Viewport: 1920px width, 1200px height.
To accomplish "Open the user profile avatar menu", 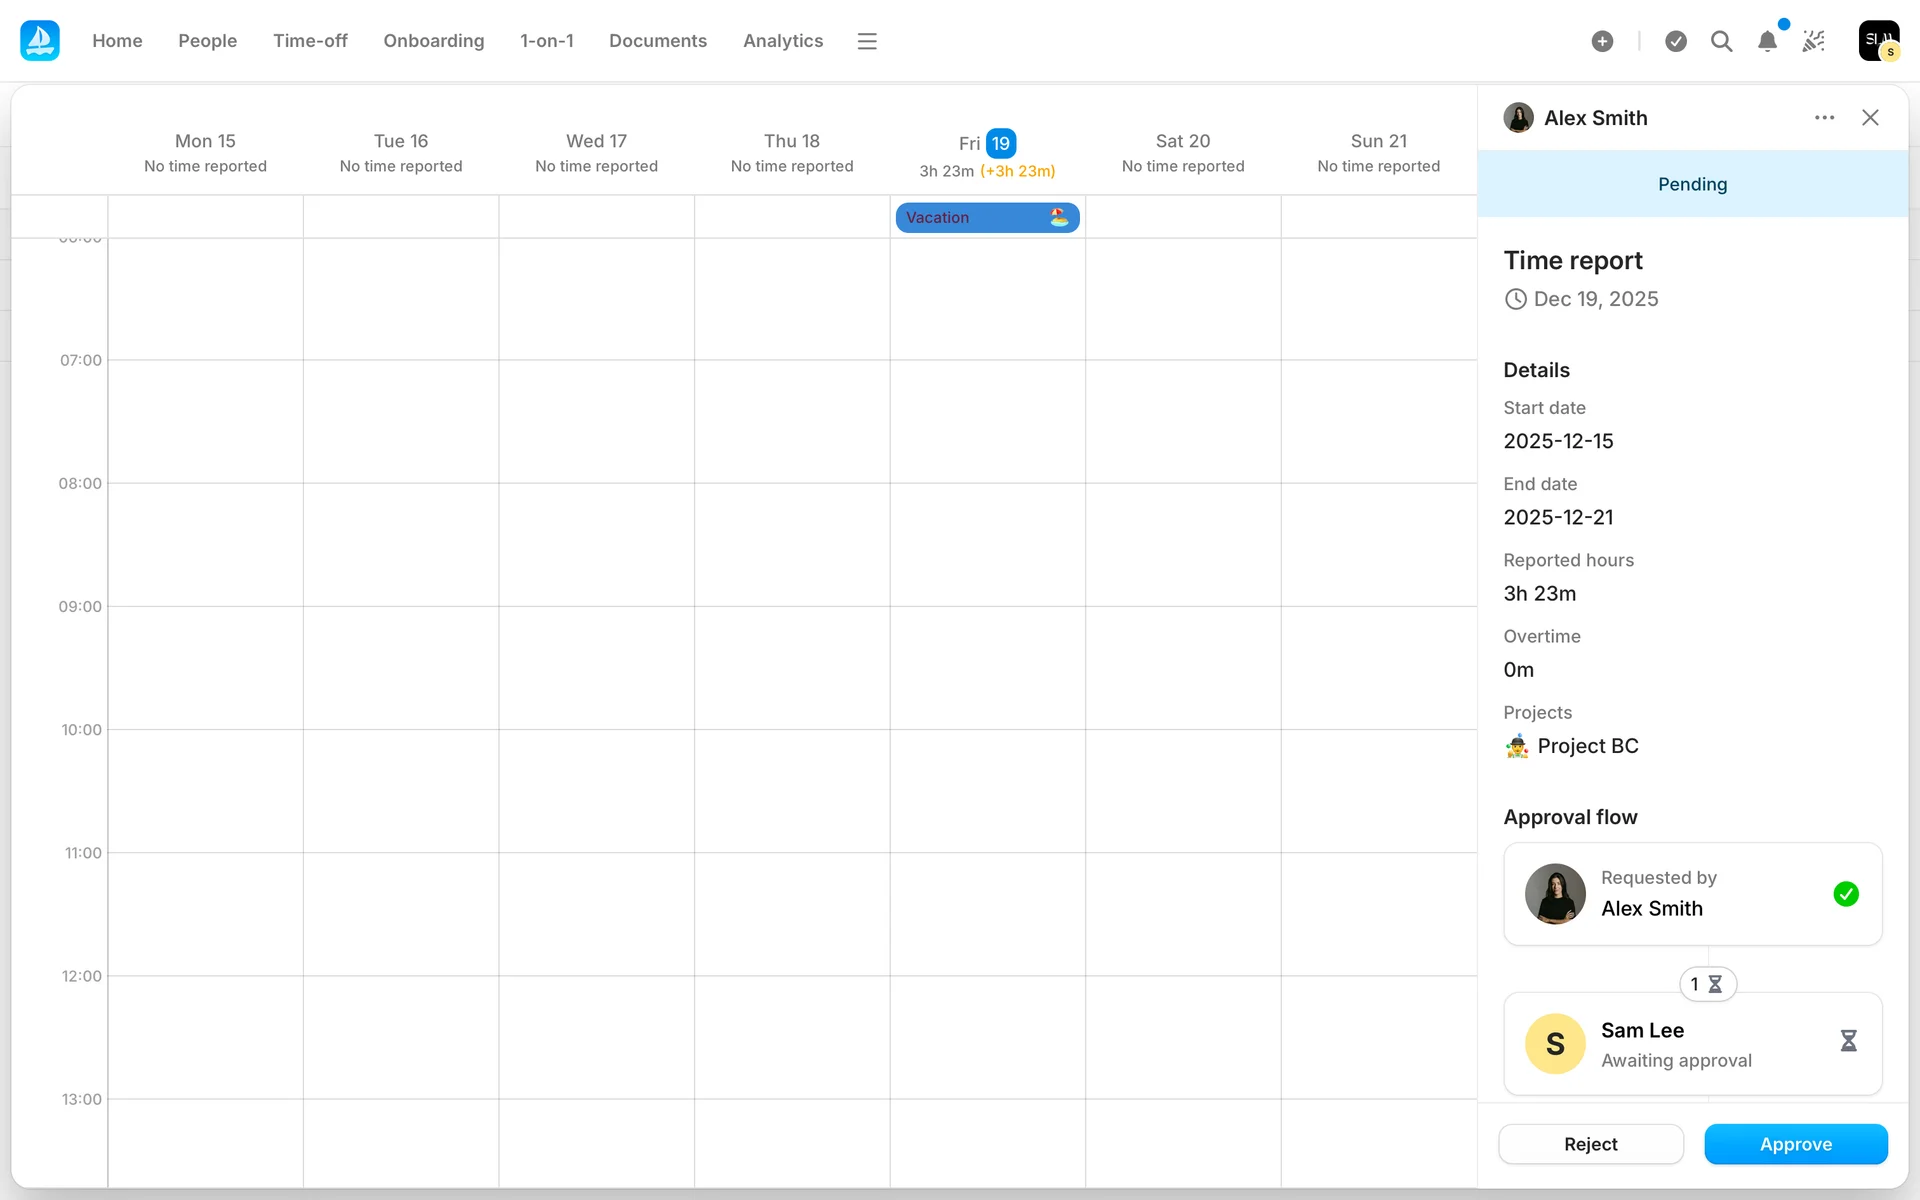I will [1878, 41].
